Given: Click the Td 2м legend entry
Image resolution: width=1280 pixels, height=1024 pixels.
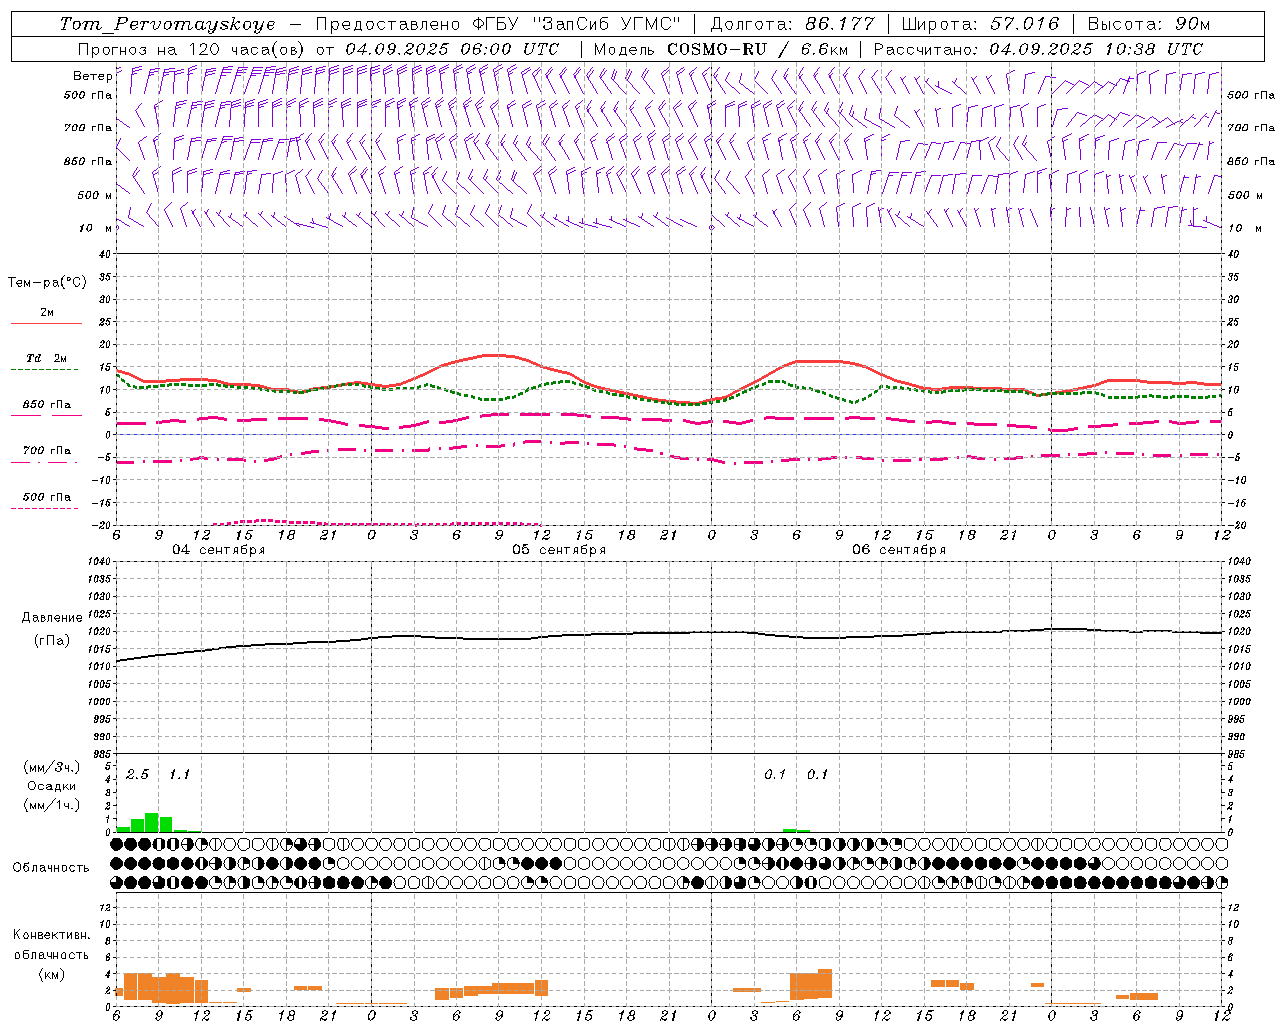Looking at the screenshot, I should point(46,358).
